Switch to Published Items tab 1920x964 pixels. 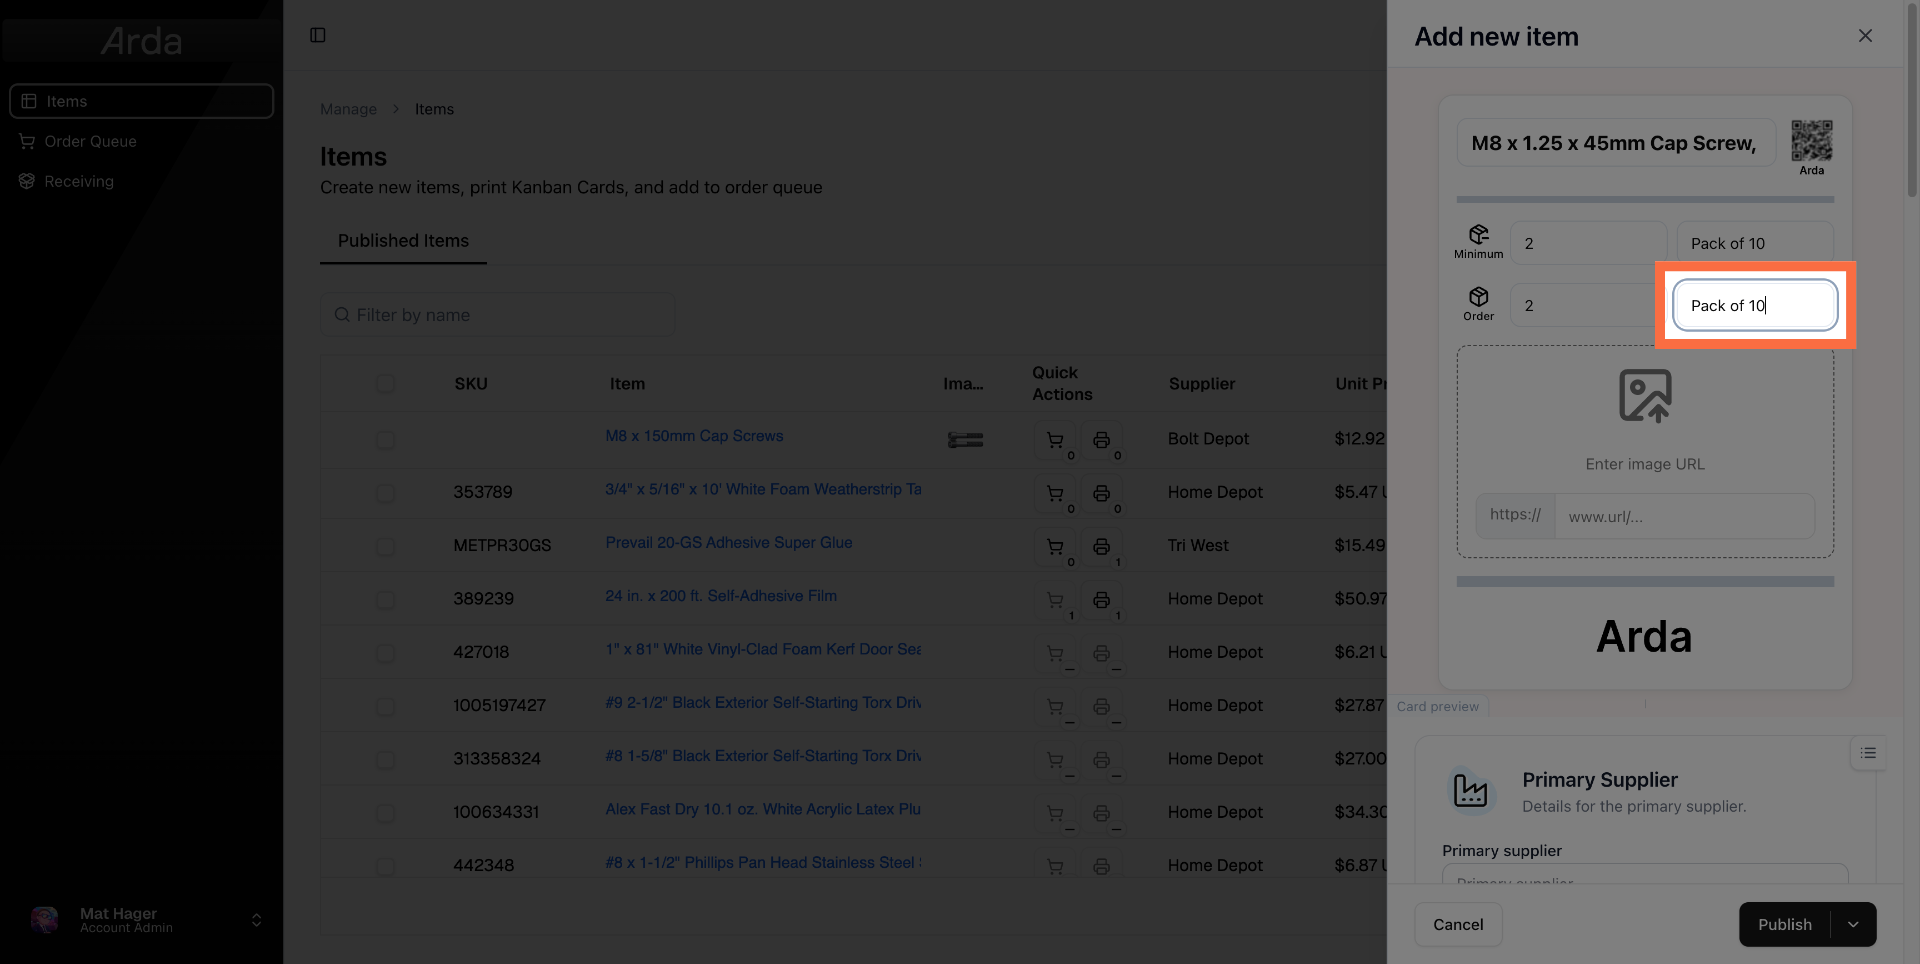tap(403, 241)
